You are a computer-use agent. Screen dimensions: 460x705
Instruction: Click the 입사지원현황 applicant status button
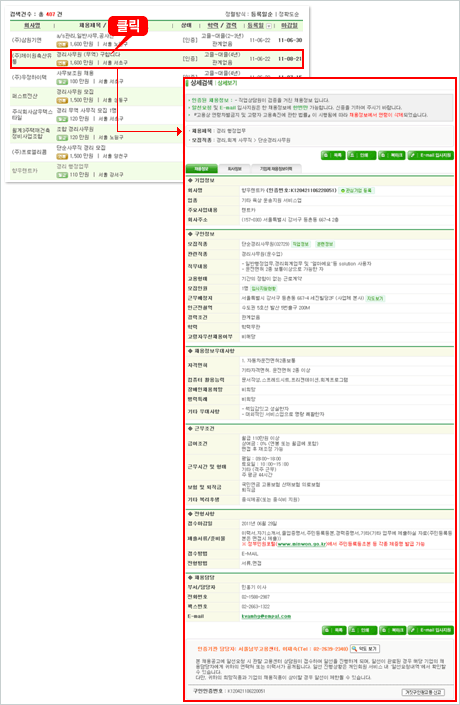(264, 288)
